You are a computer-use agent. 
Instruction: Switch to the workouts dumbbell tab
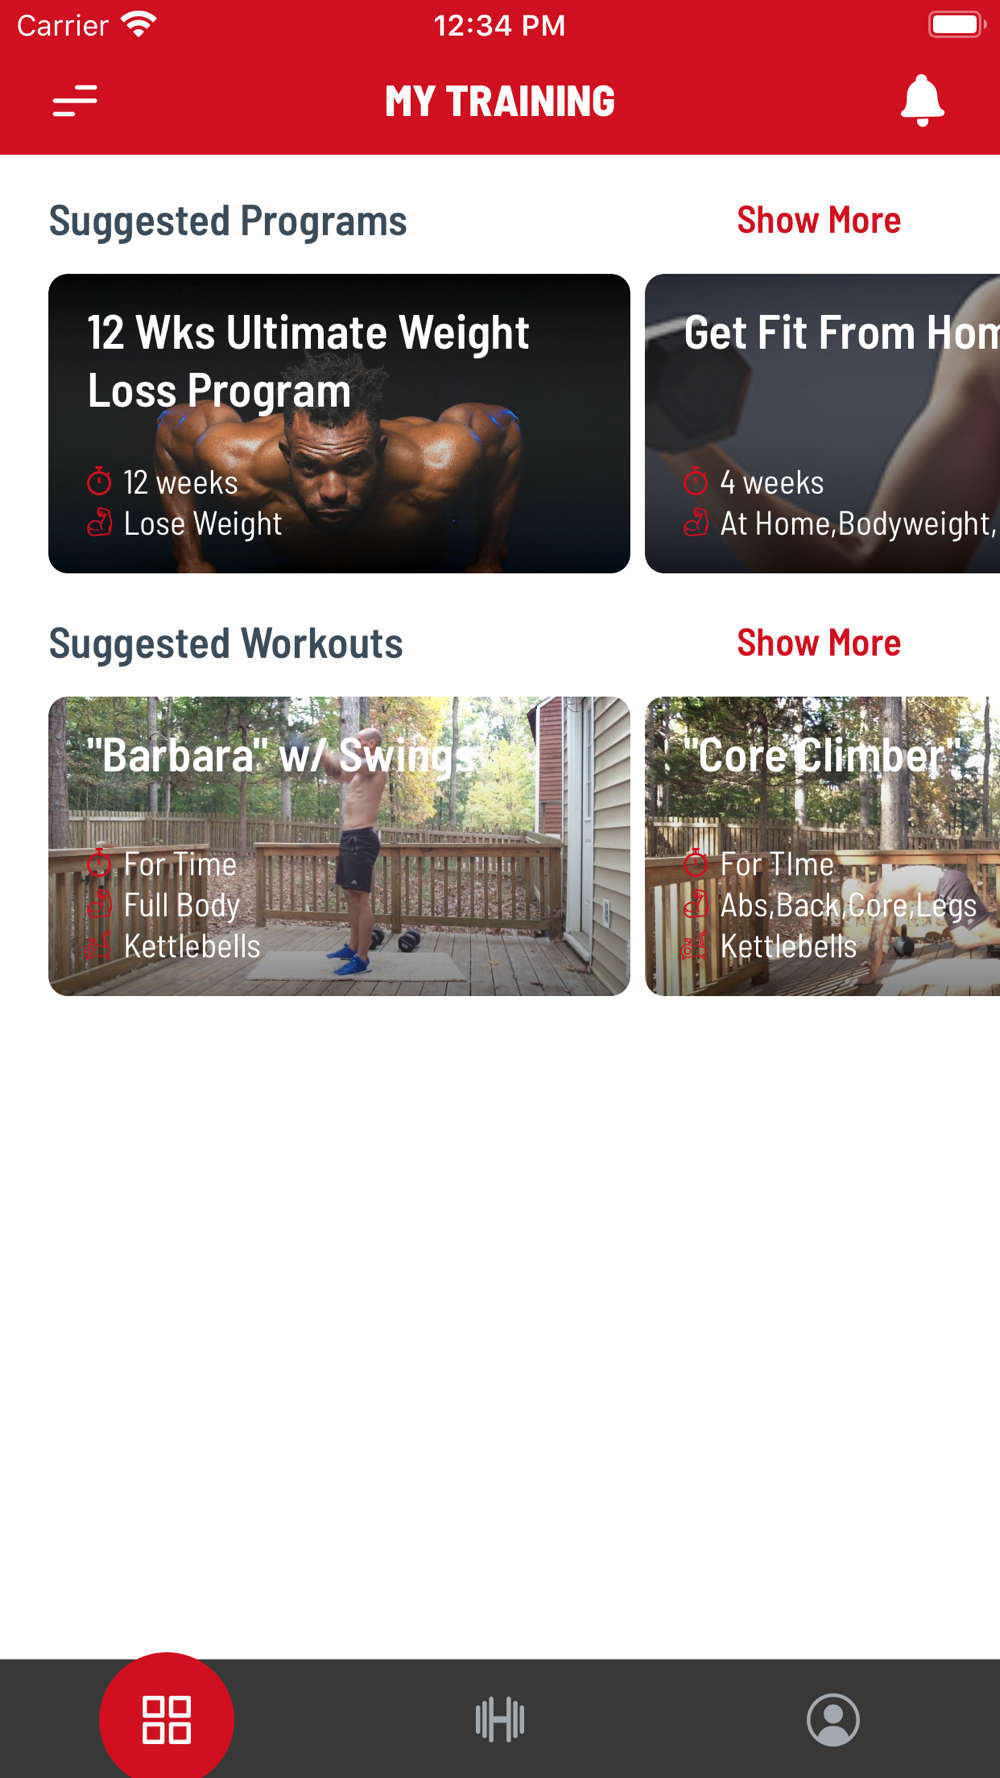tap(500, 1719)
